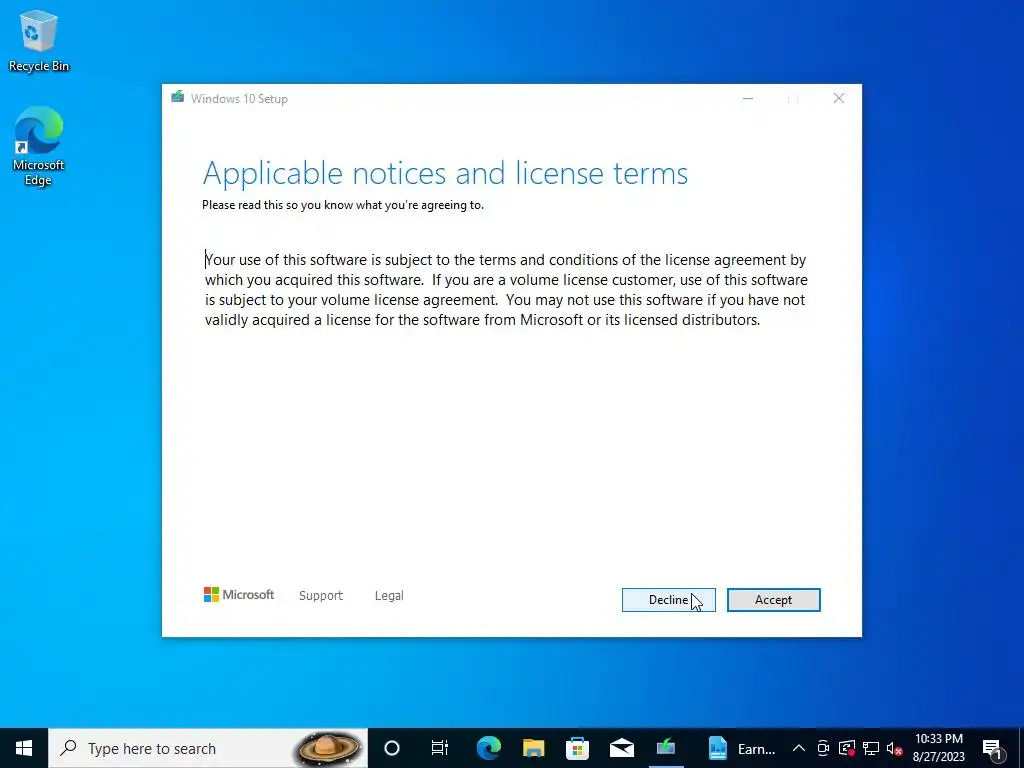Click the taskbar search box

(208, 748)
